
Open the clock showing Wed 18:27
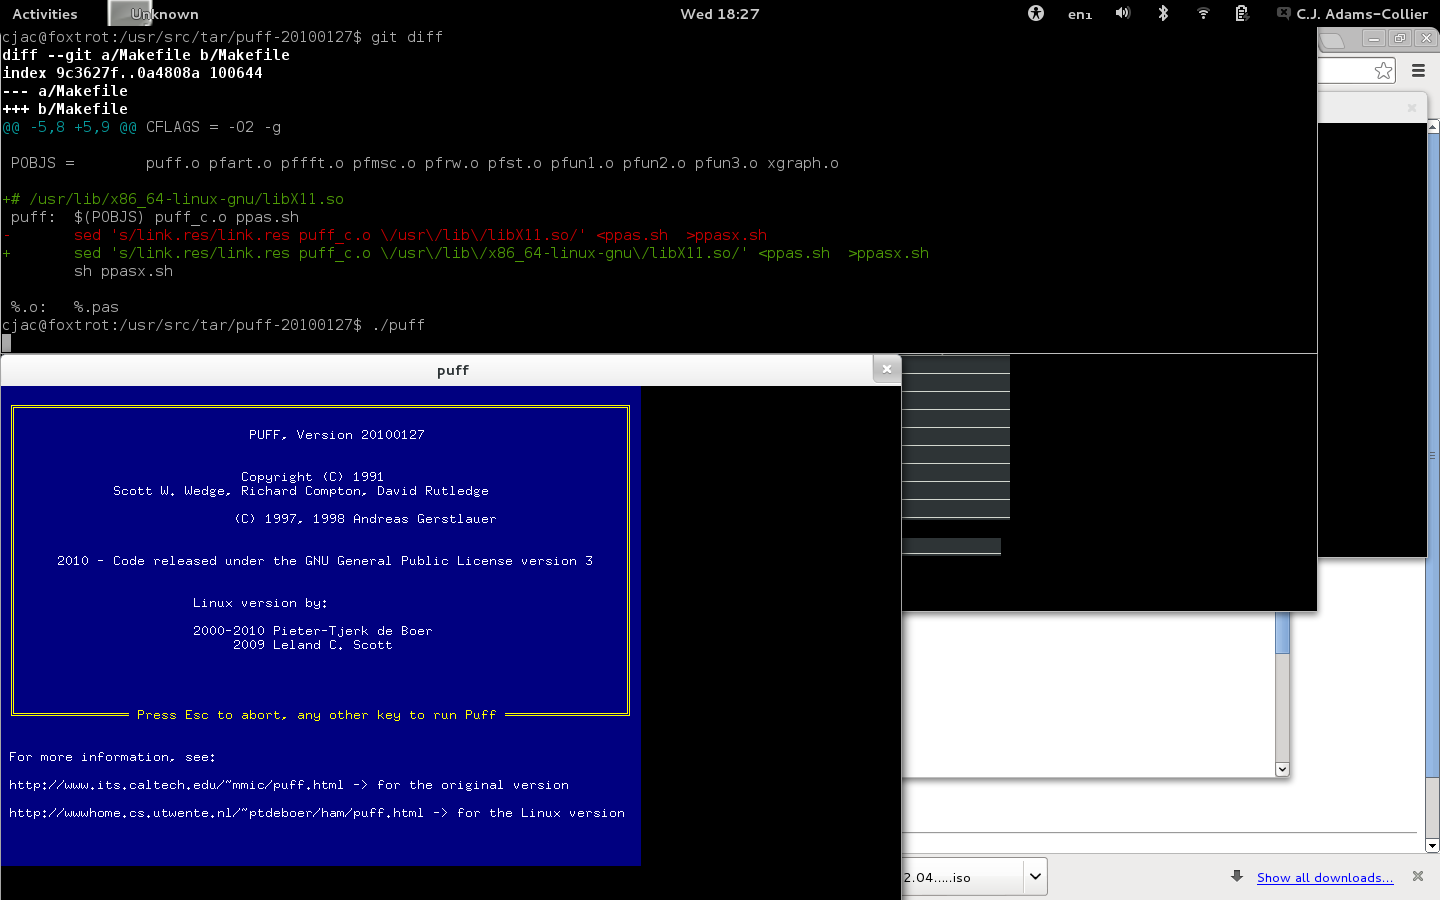point(719,14)
